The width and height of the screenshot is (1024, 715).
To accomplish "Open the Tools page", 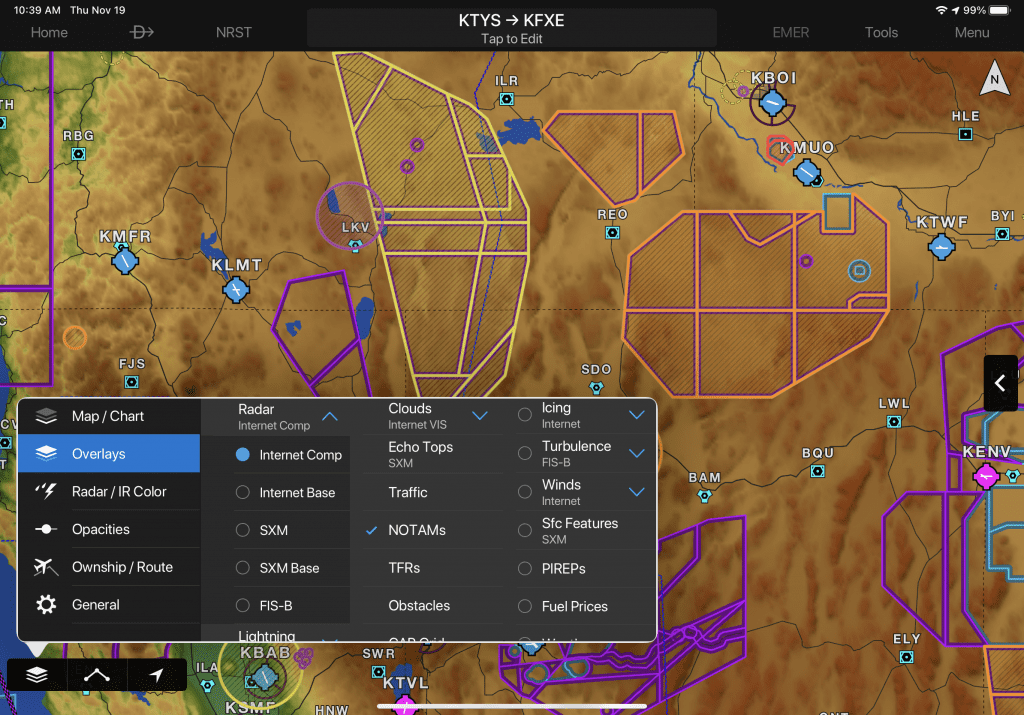I will click(x=881, y=33).
